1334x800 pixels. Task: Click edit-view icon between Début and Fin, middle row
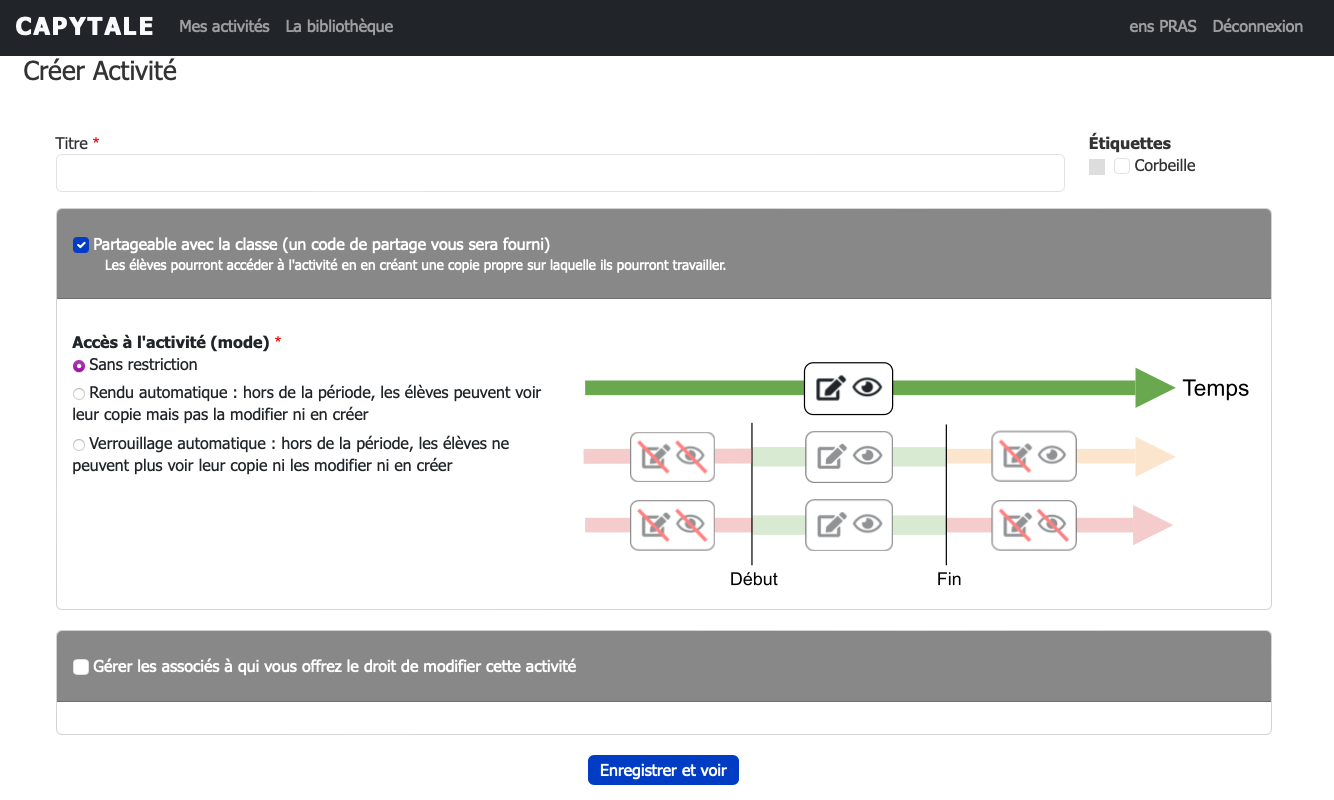(x=848, y=456)
